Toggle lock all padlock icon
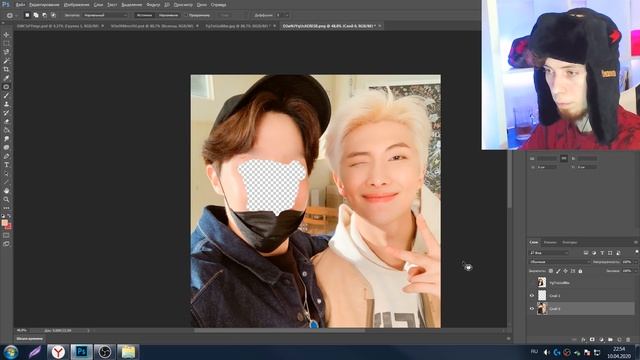 (580, 271)
